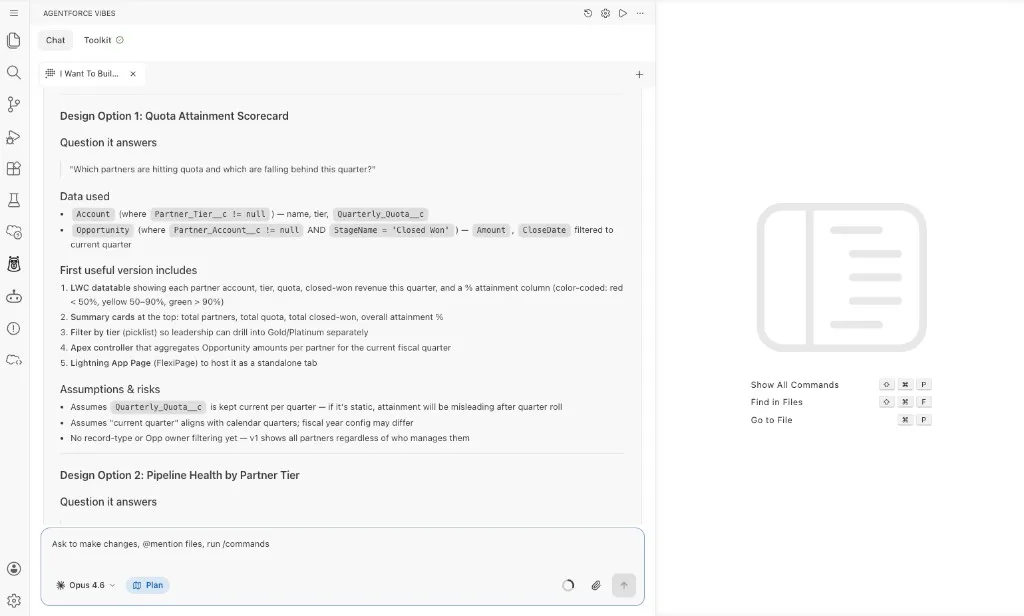Open the Agentforce Vibes mascot icon
Image resolution: width=1024 pixels, height=616 pixels.
click(x=14, y=264)
